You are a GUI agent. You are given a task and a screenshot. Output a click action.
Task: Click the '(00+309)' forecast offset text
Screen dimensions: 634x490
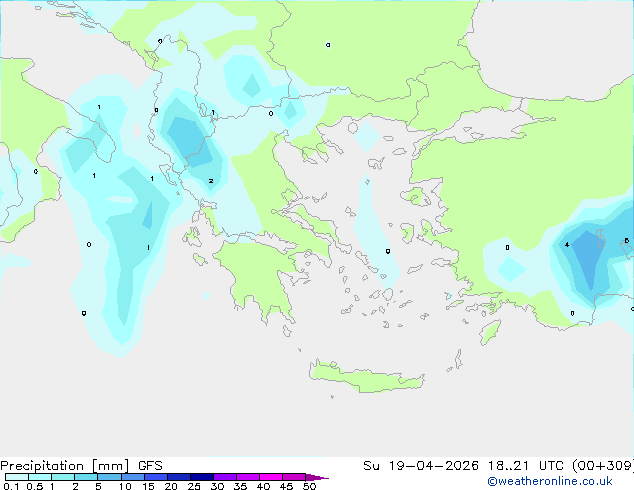603,466
